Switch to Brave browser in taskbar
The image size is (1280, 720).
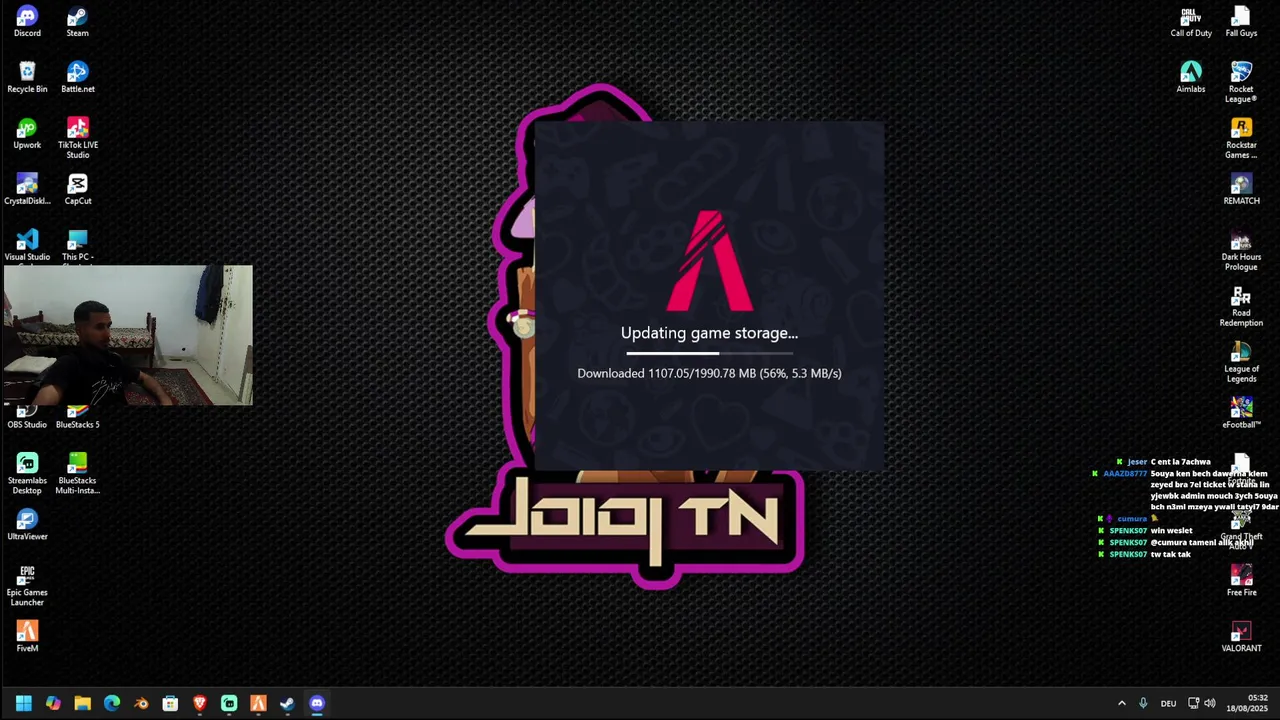coord(200,704)
